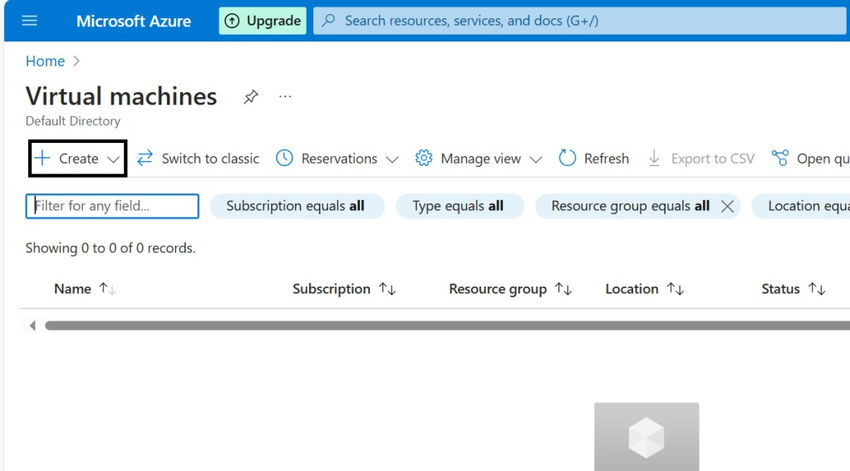Click the Upgrade button
Viewport: 850px width, 471px height.
tap(263, 21)
